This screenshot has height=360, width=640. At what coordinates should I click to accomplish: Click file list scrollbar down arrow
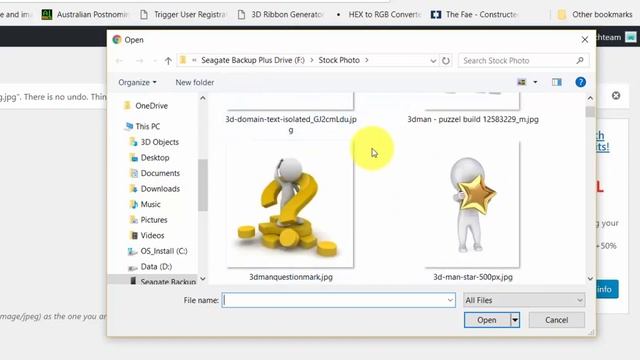(590, 278)
